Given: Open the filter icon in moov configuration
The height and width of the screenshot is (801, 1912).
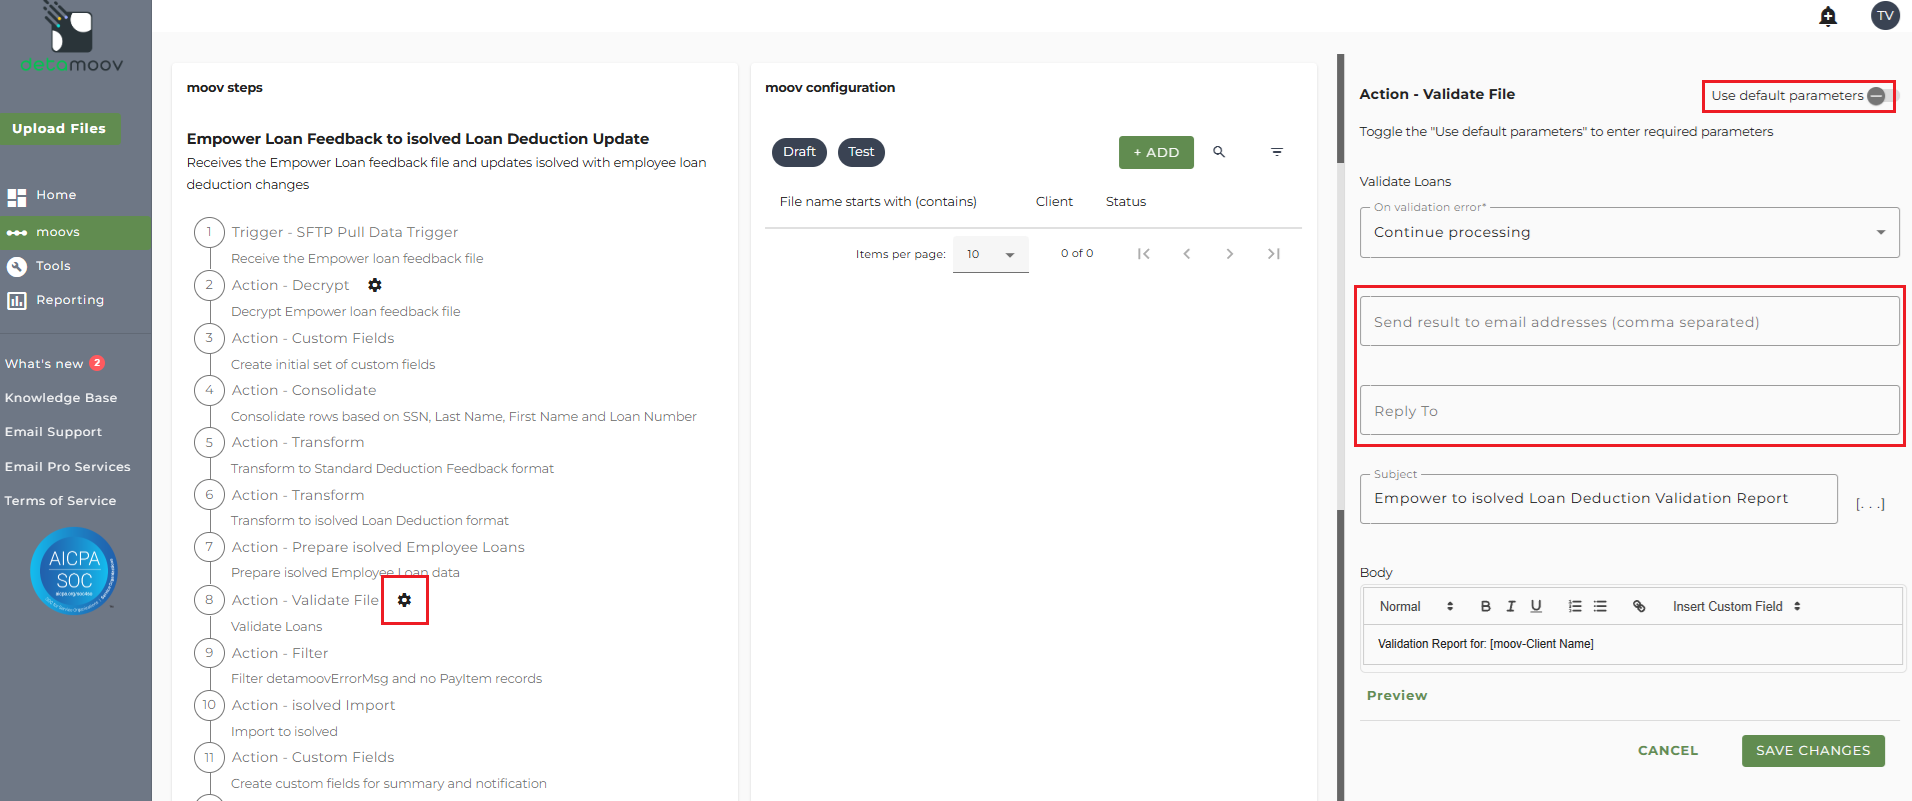Looking at the screenshot, I should pos(1277,152).
